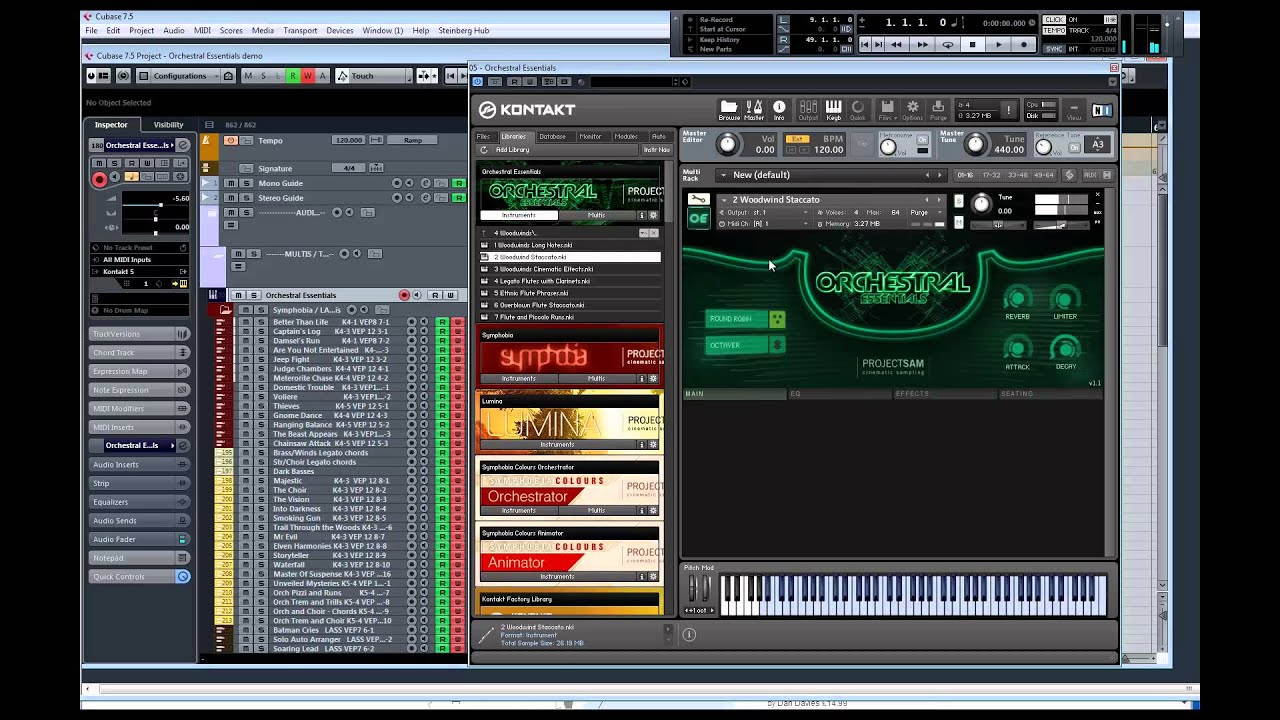The width and height of the screenshot is (1280, 720).
Task: Select 3 Woodwinds Cinematic Effects.nki
Action: pyautogui.click(x=569, y=269)
